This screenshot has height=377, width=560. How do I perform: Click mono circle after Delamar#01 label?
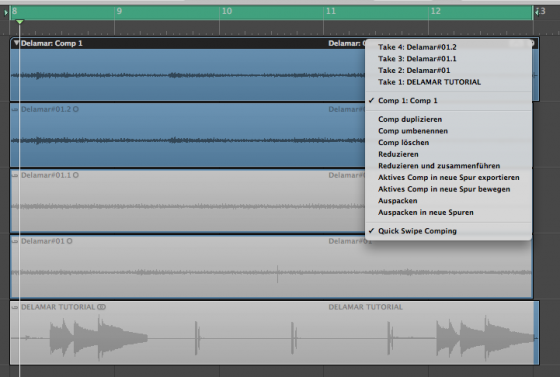(69, 241)
